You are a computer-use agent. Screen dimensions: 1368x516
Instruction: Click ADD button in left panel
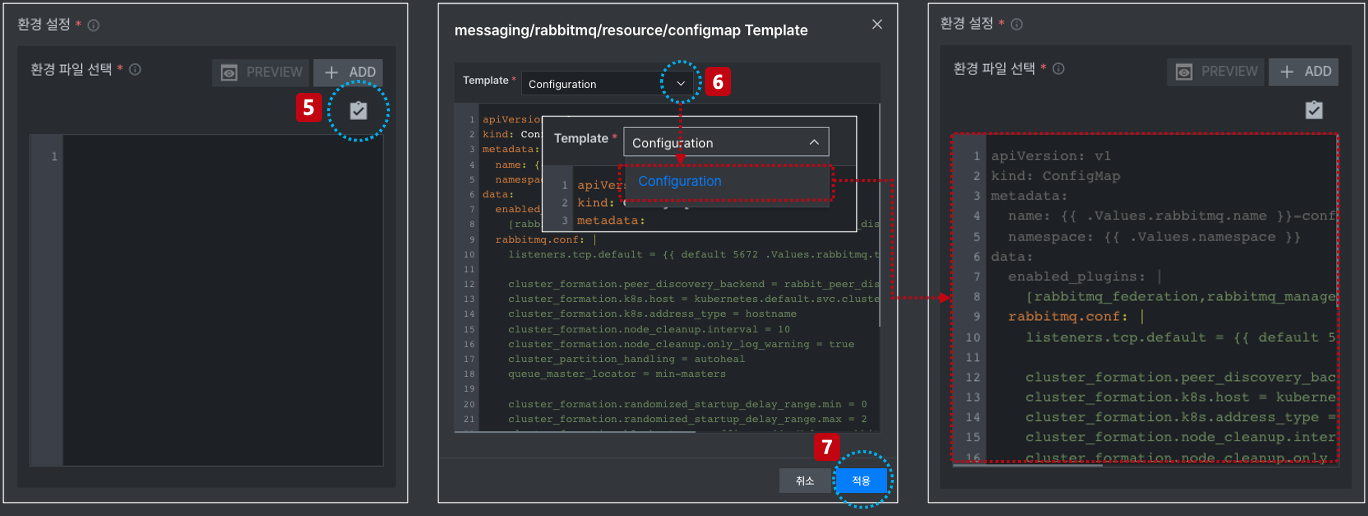click(348, 72)
